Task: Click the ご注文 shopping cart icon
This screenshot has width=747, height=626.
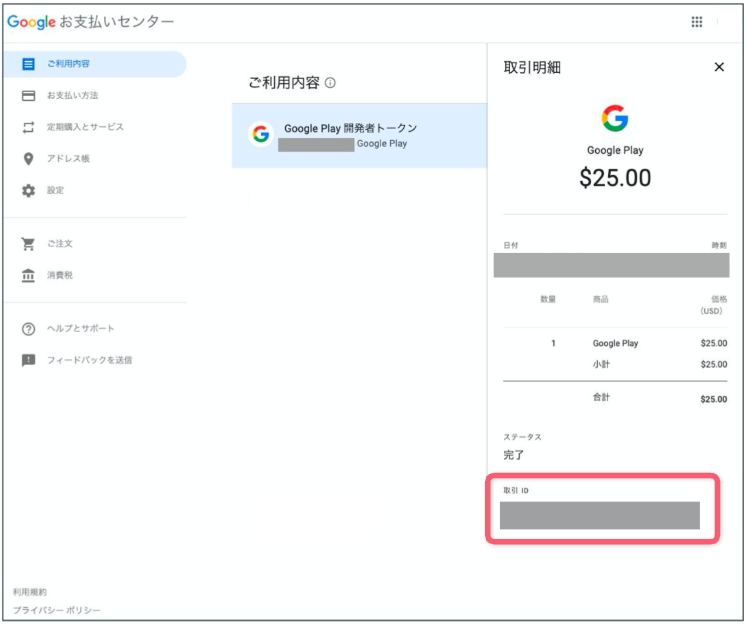Action: [x=28, y=244]
